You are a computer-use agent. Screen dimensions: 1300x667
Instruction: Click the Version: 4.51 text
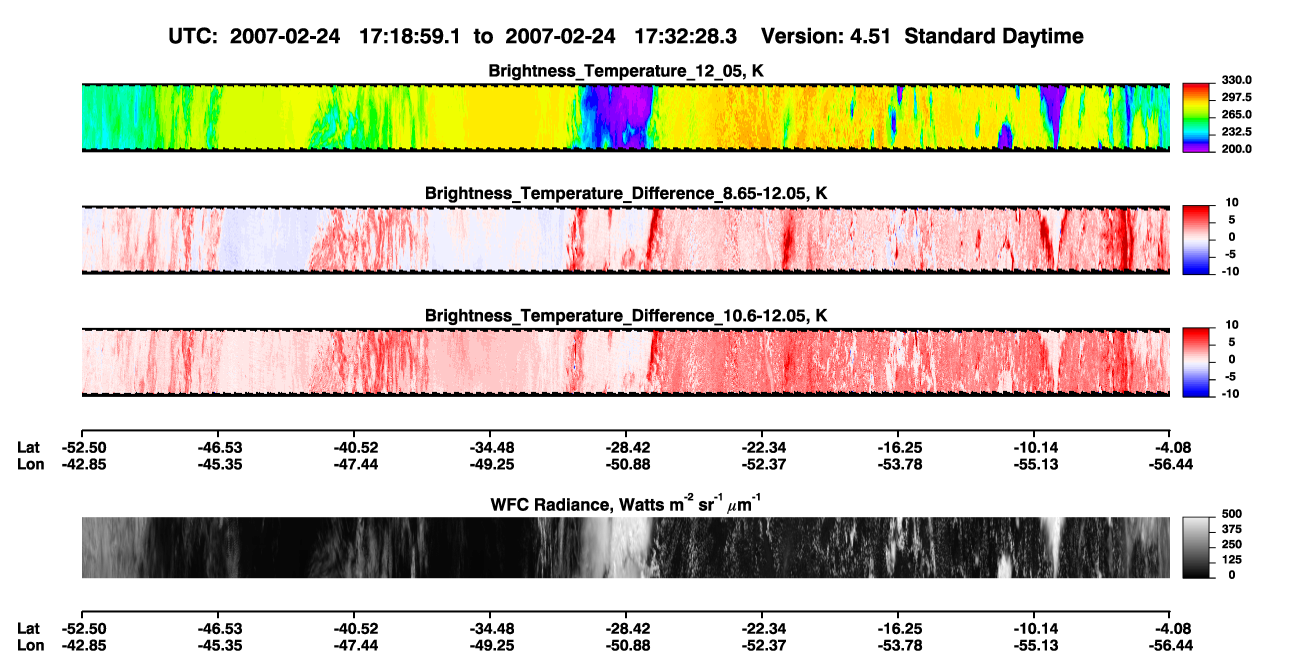825,37
